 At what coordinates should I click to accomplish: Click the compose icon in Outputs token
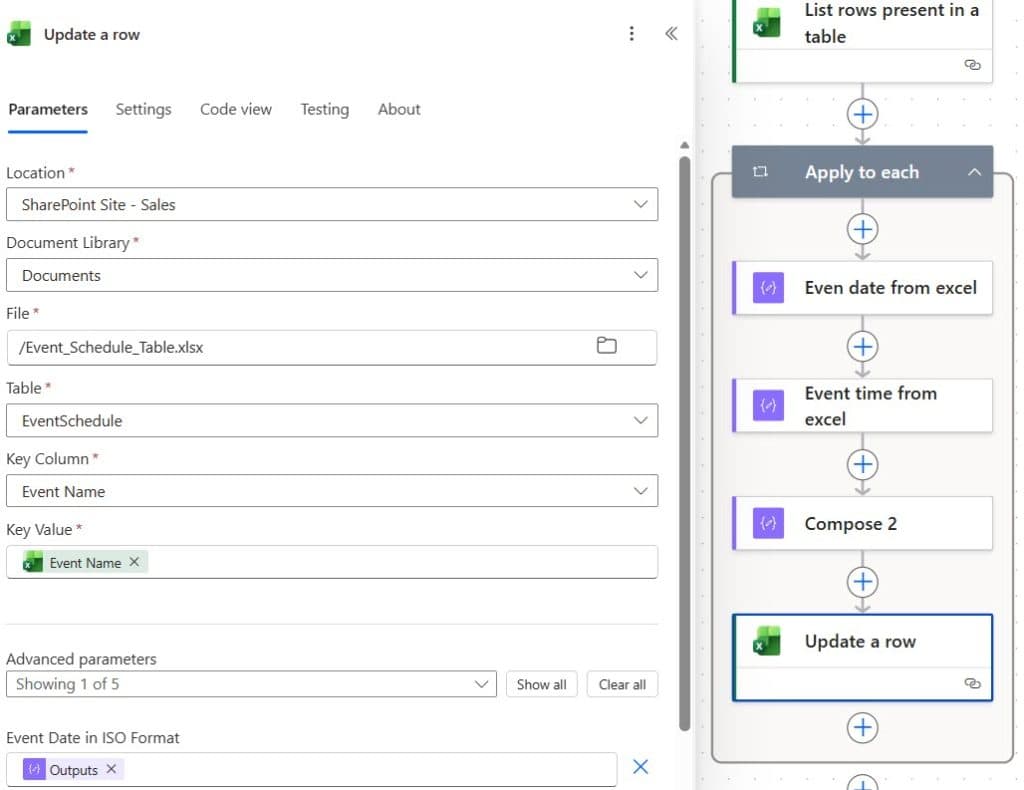pos(34,769)
